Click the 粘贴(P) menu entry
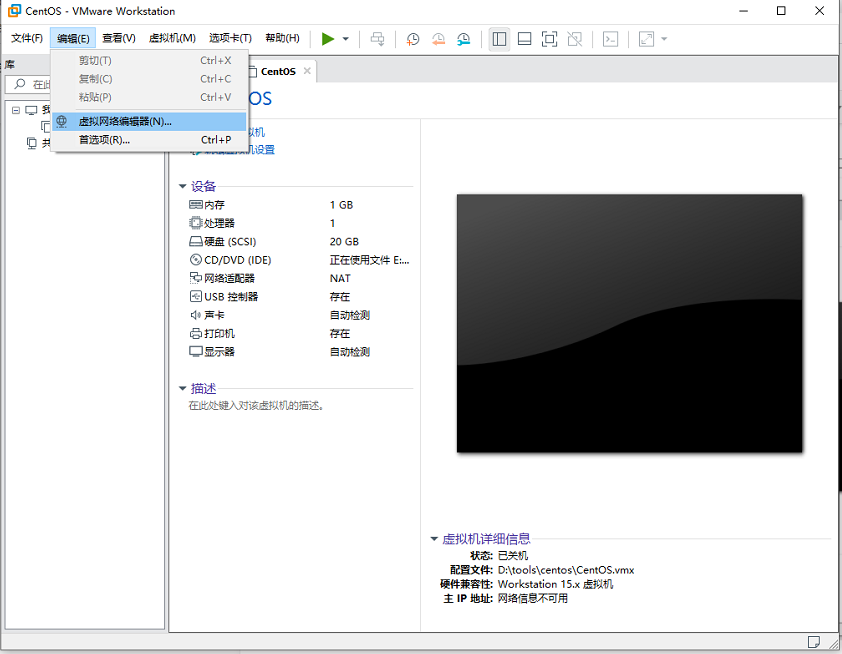The height and width of the screenshot is (654, 842). click(149, 97)
